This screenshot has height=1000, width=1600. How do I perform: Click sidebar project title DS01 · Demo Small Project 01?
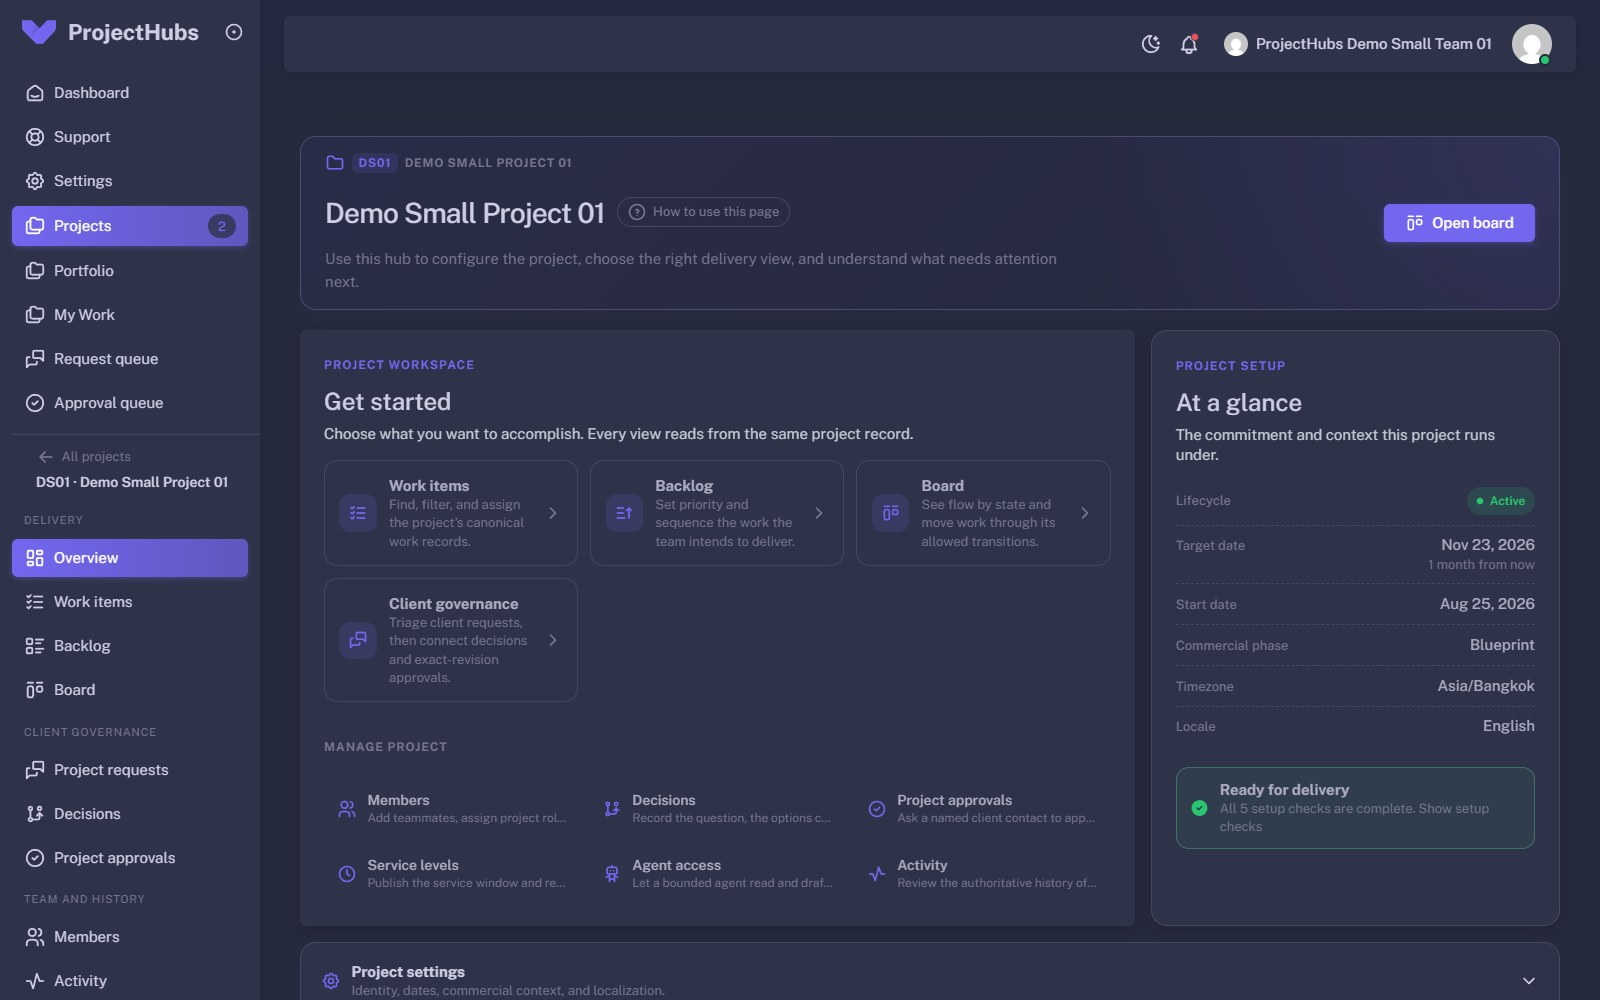point(132,482)
